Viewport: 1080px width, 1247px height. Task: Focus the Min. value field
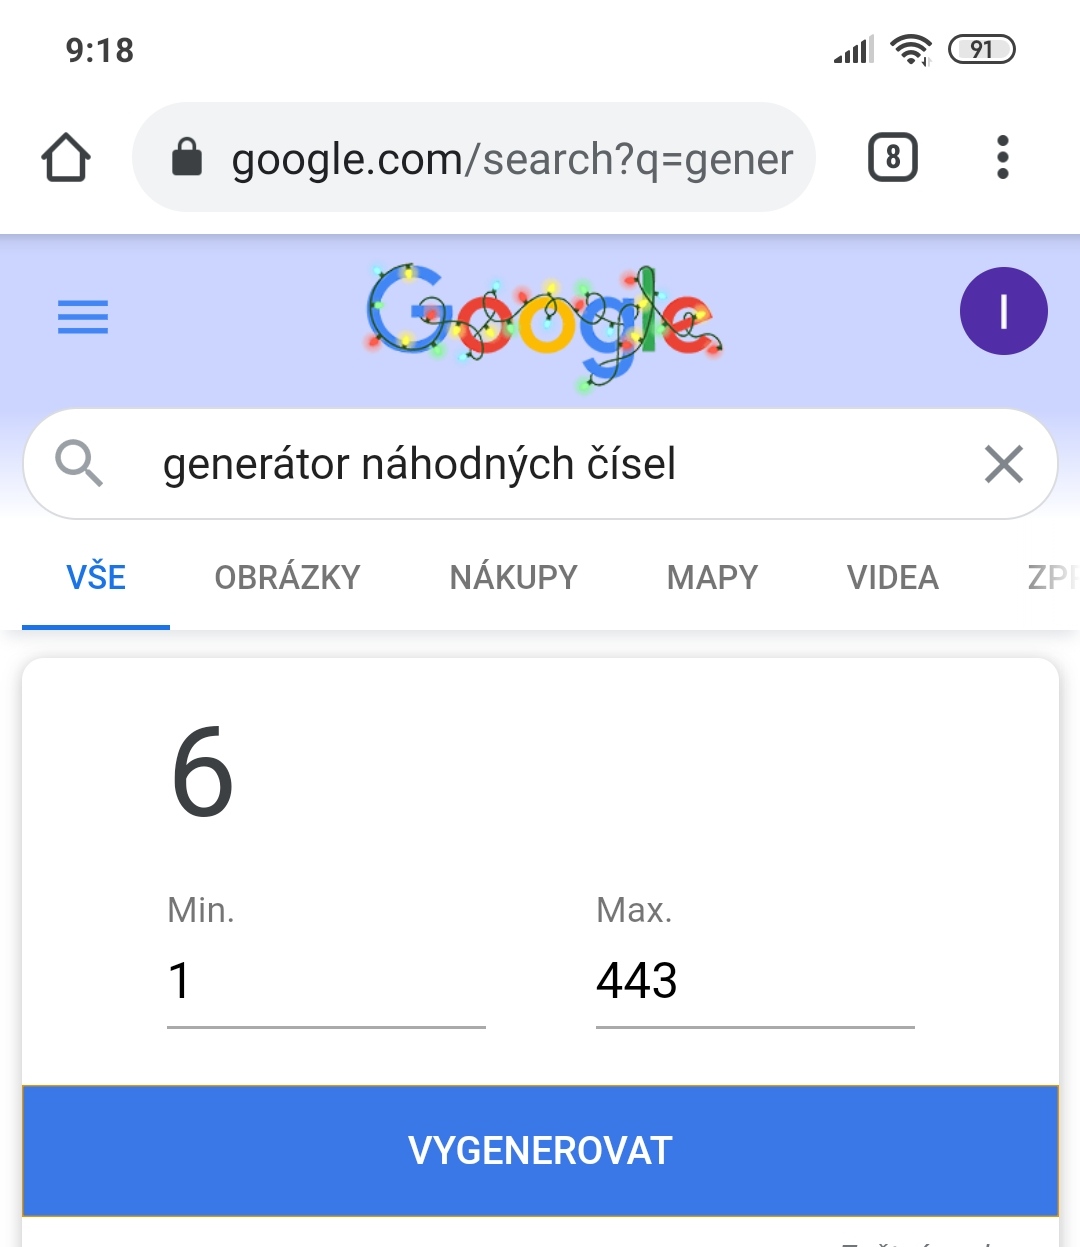click(325, 981)
